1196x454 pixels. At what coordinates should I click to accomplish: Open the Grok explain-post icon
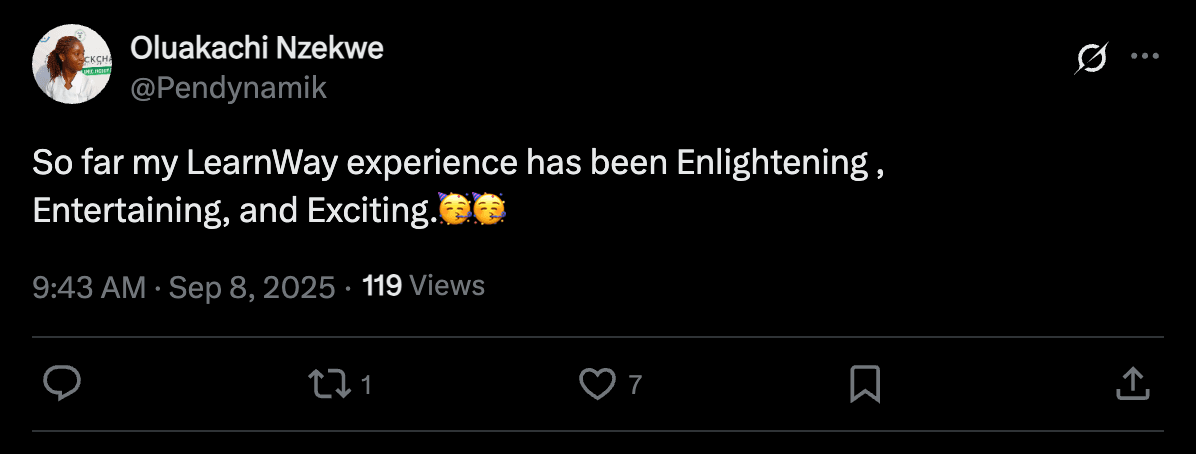coord(1091,61)
